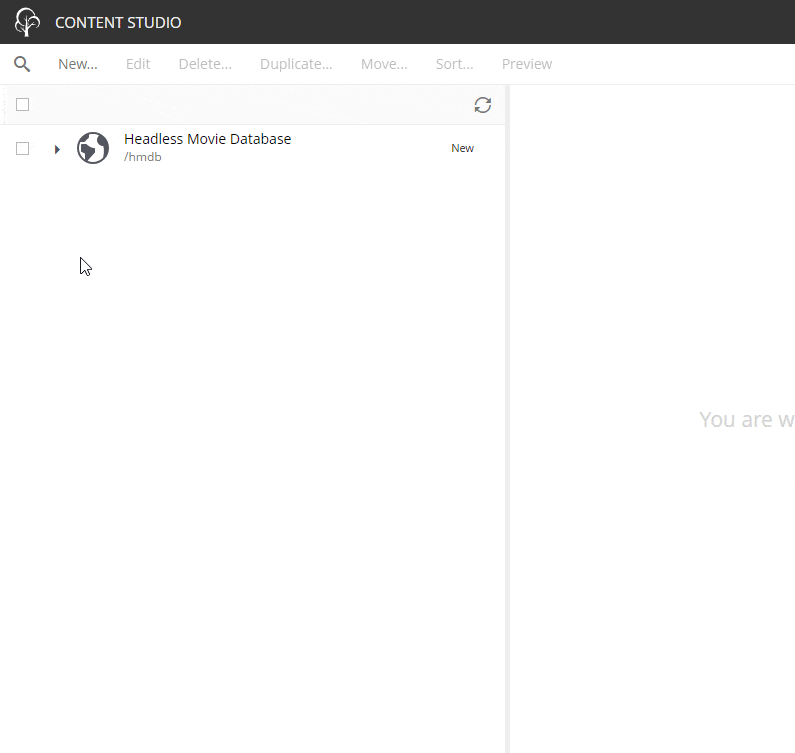Click the /hmdb path text
The width and height of the screenshot is (795, 753).
[142, 157]
